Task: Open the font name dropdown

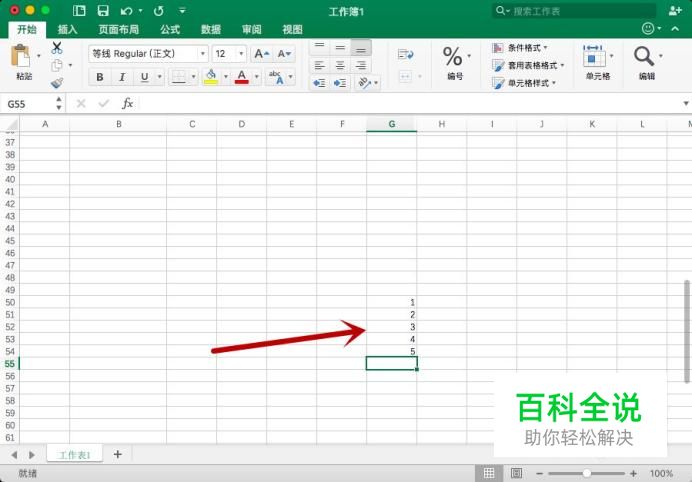Action: (x=203, y=54)
